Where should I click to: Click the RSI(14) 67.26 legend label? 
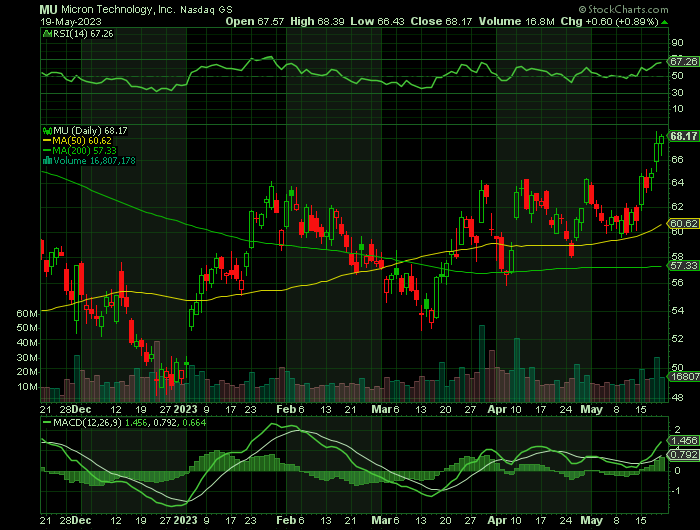point(83,34)
